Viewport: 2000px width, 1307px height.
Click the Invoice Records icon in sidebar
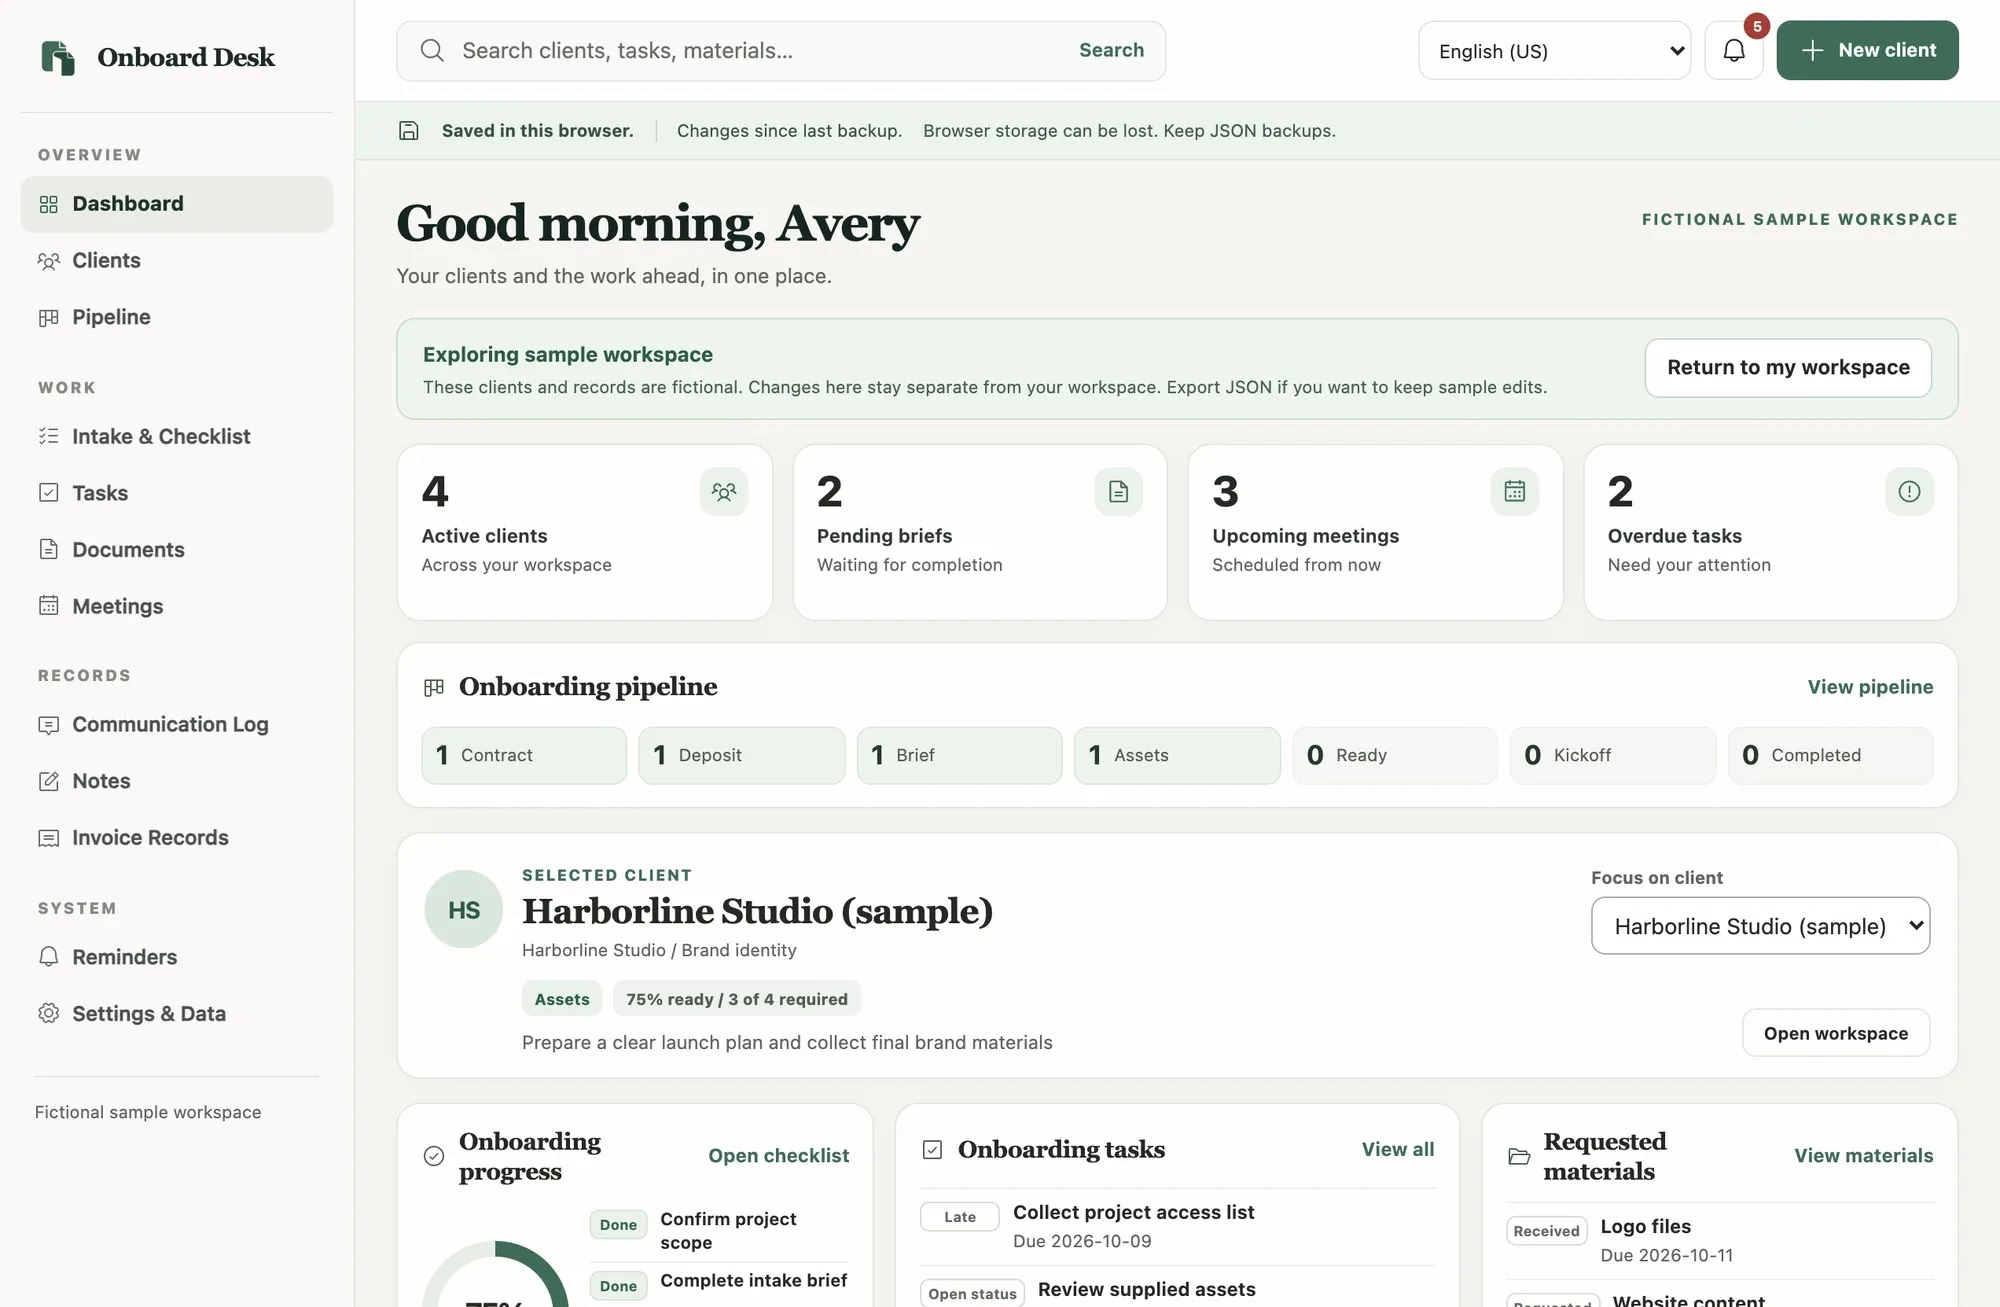(x=49, y=838)
